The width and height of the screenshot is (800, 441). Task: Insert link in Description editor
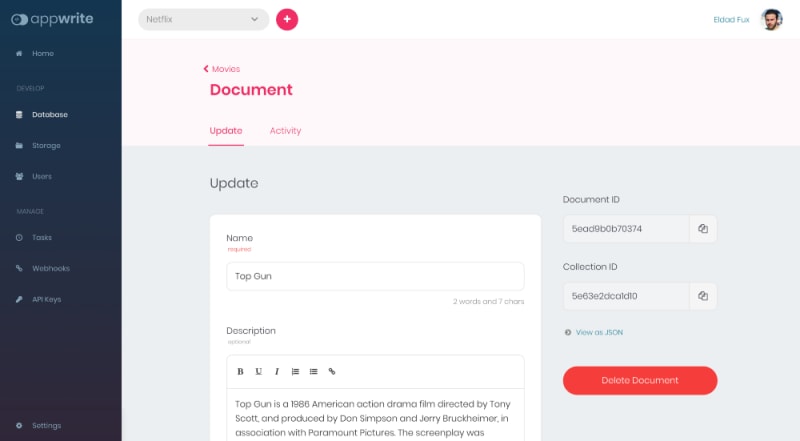pos(332,371)
